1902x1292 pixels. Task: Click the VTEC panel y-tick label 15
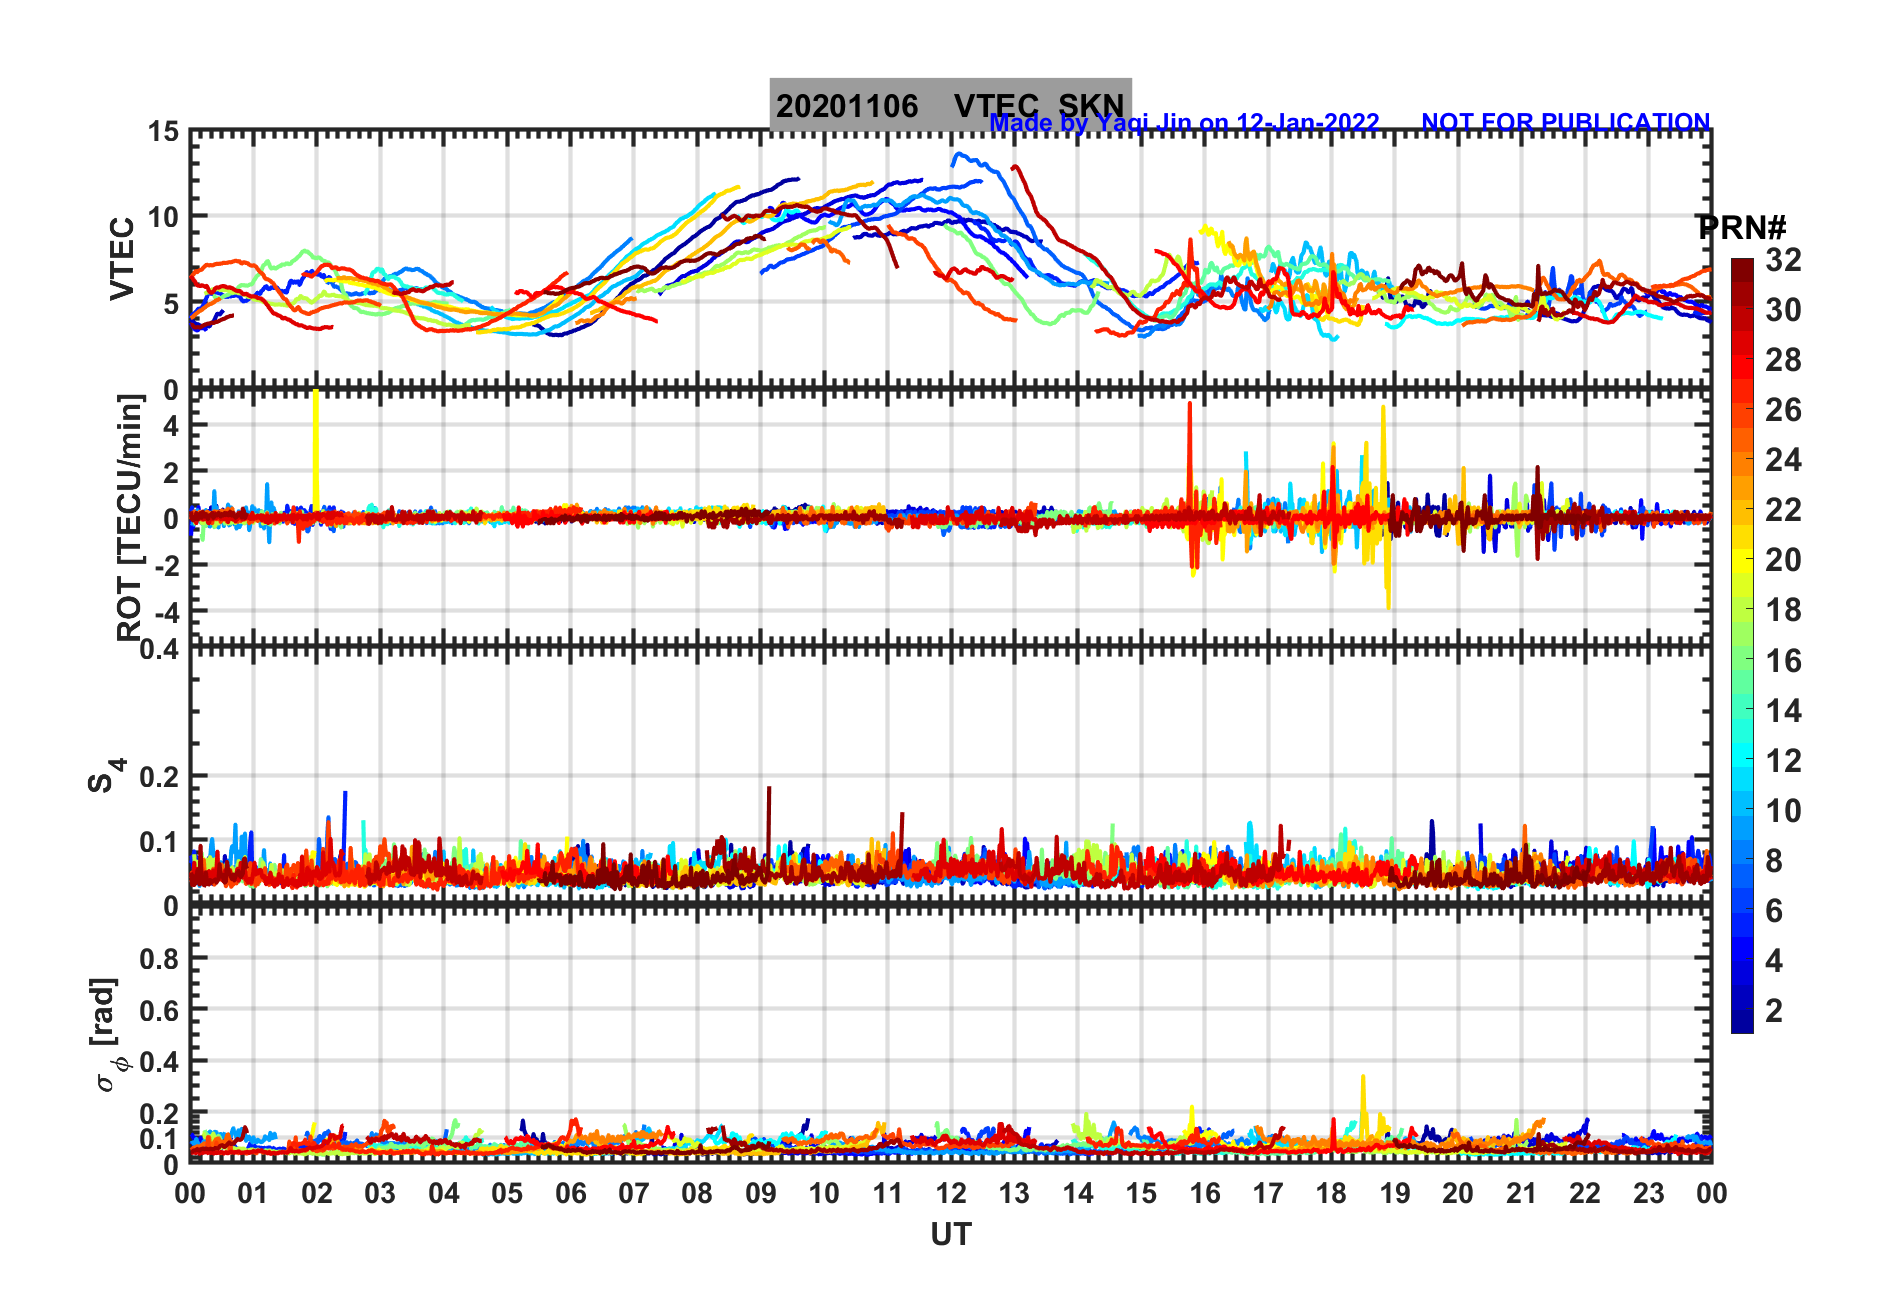(163, 132)
